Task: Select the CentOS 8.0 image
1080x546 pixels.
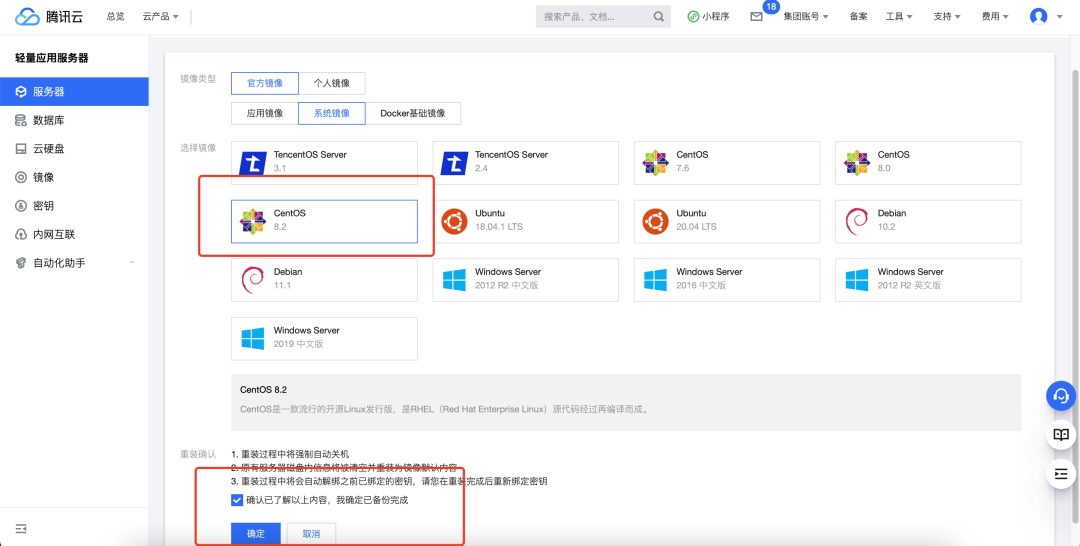Action: (x=928, y=163)
